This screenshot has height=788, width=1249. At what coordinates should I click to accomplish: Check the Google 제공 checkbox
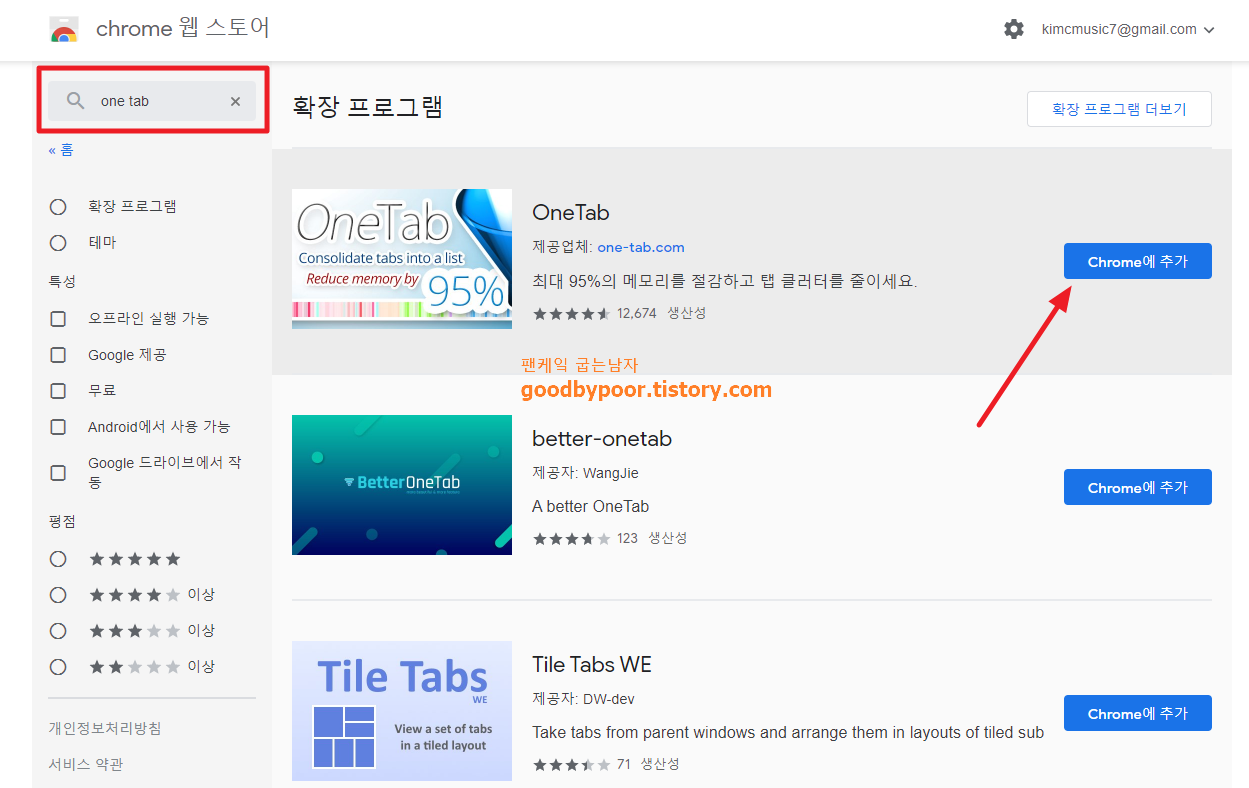[58, 355]
